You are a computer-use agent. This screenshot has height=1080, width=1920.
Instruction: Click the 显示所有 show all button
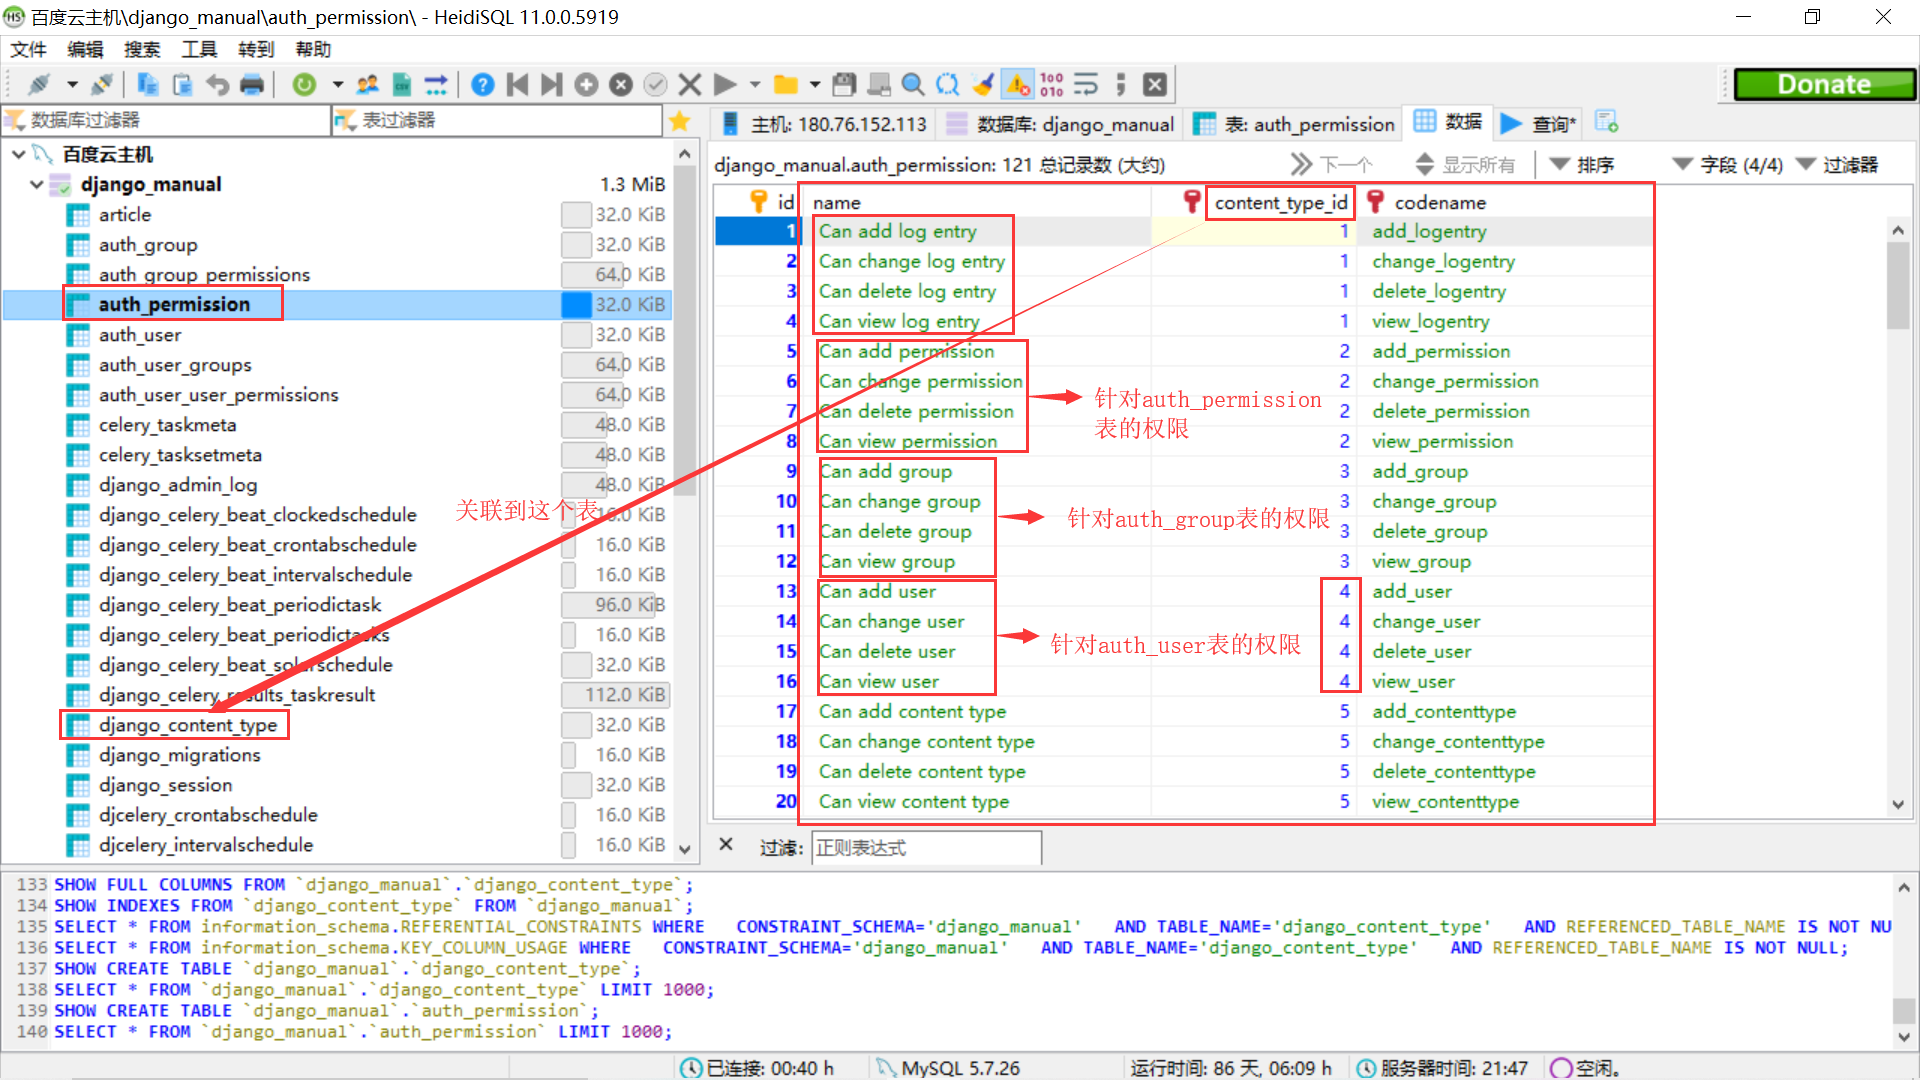1466,165
